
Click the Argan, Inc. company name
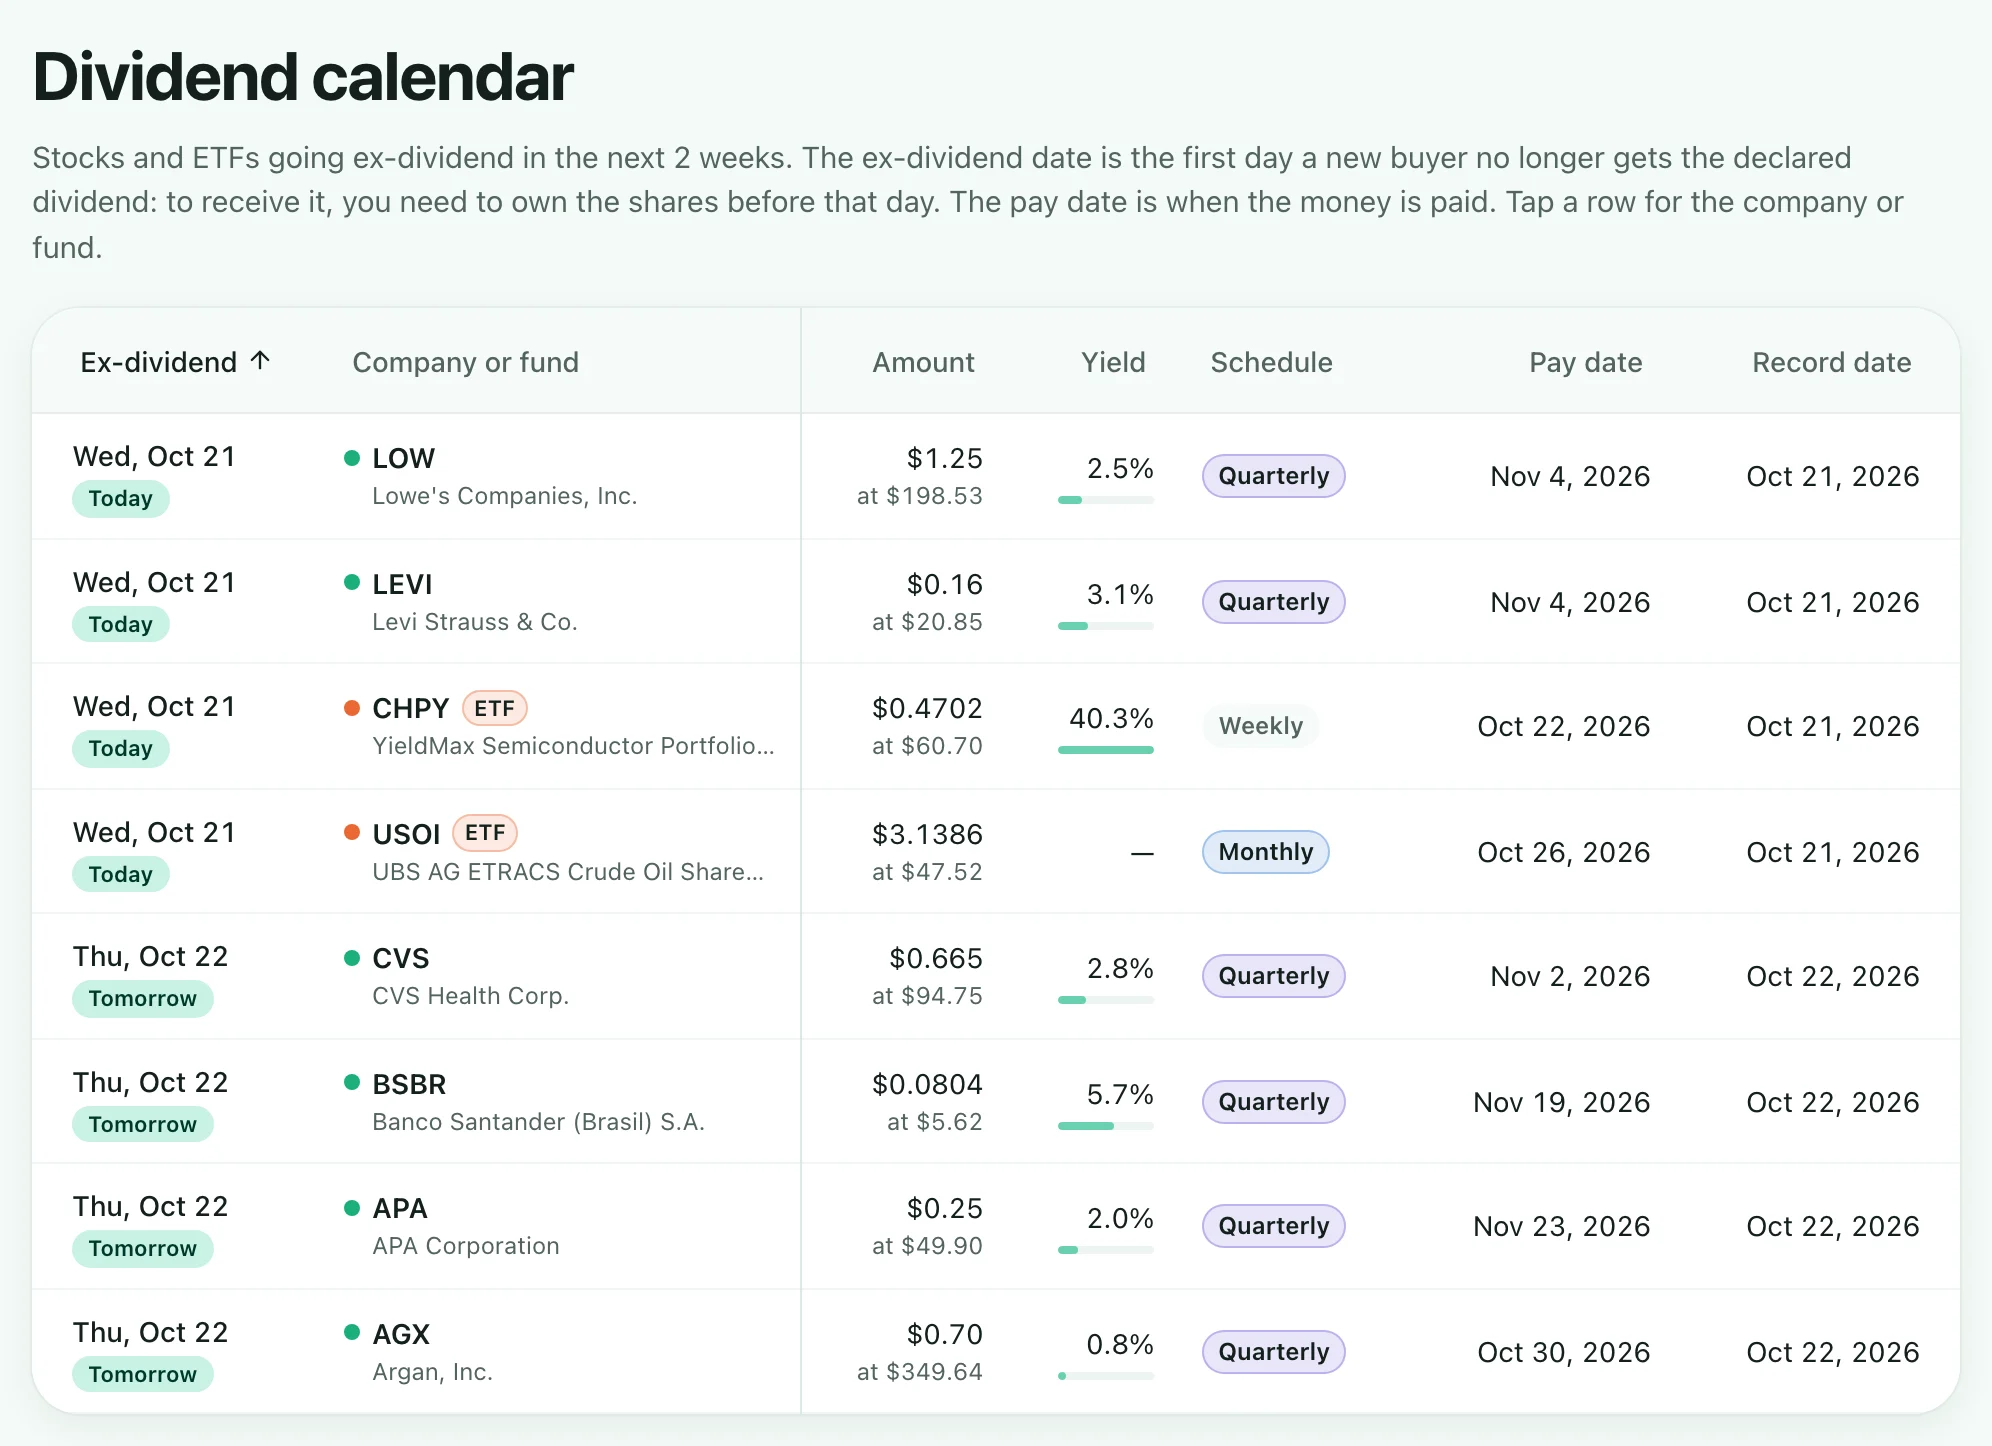[x=432, y=1372]
